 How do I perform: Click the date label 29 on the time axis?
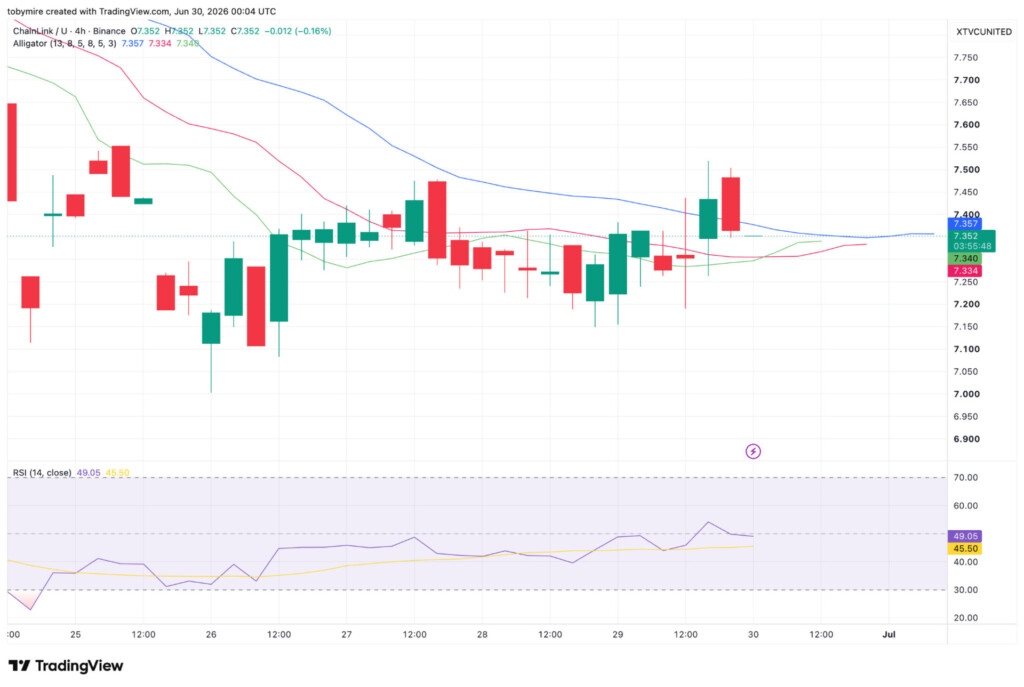point(617,634)
